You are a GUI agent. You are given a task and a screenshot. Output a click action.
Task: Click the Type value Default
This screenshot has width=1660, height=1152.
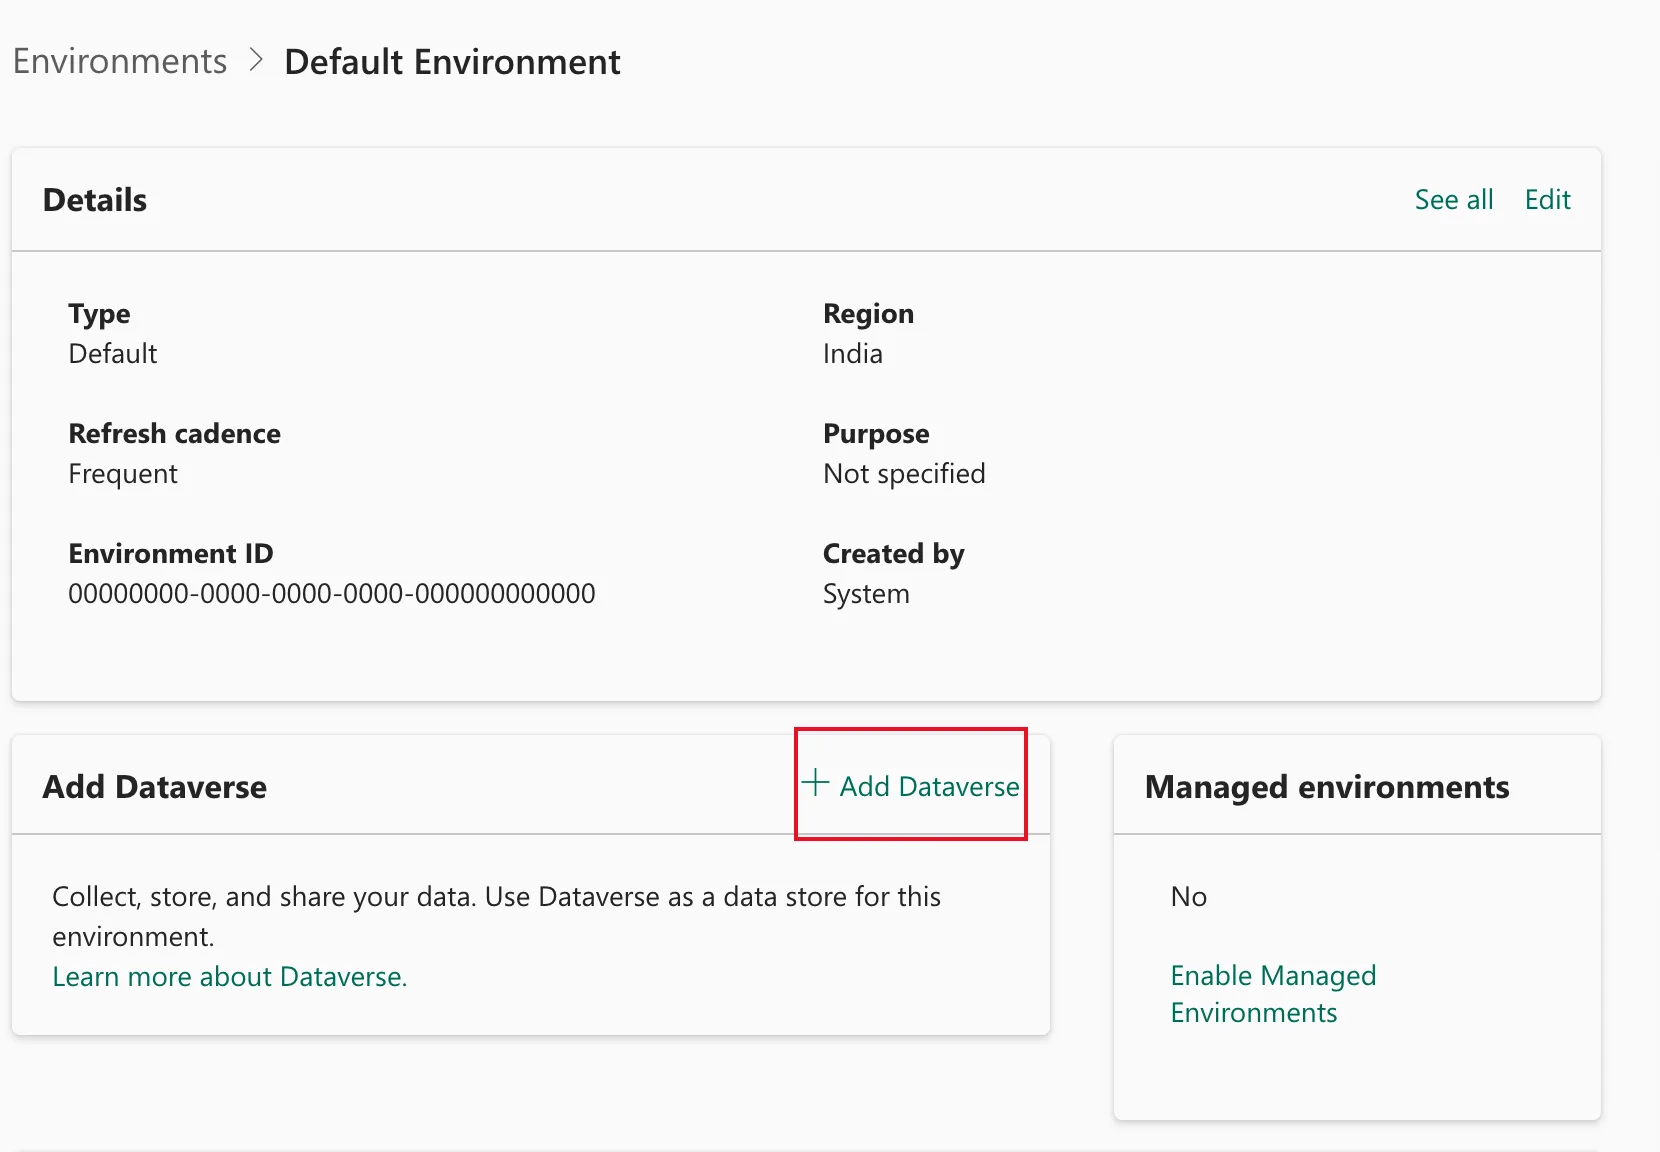tap(113, 354)
